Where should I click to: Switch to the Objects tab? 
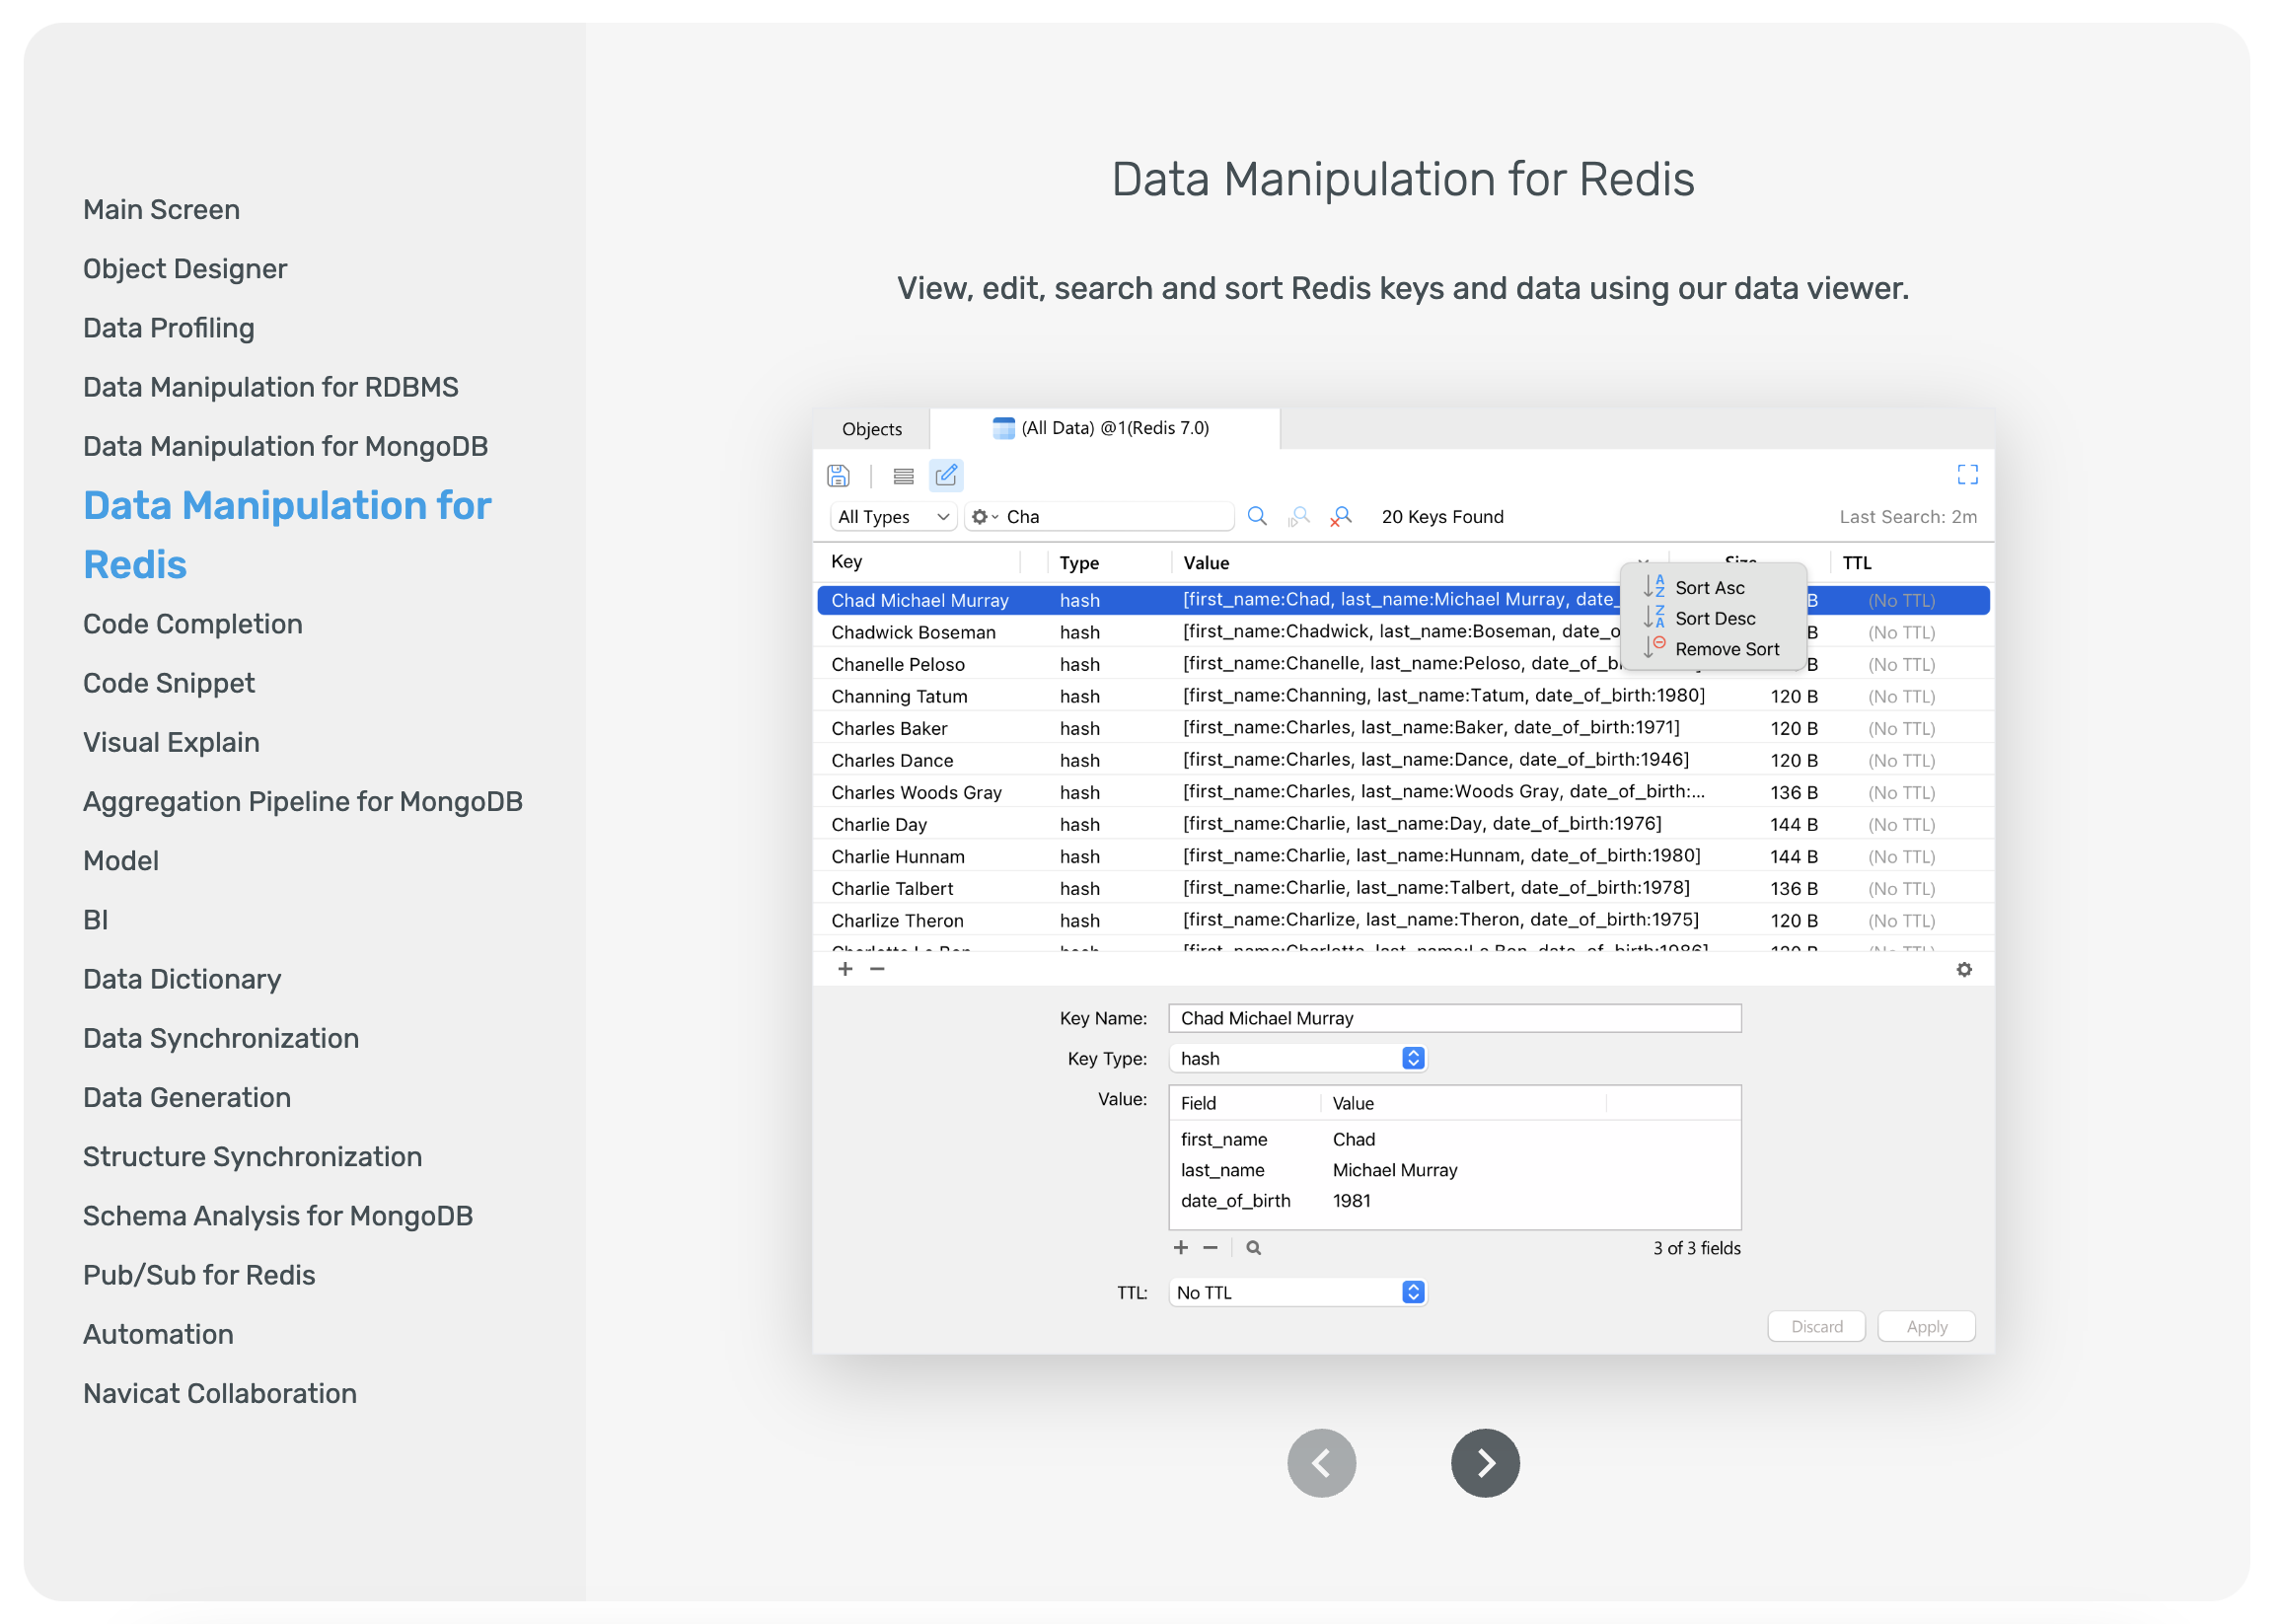click(x=871, y=429)
